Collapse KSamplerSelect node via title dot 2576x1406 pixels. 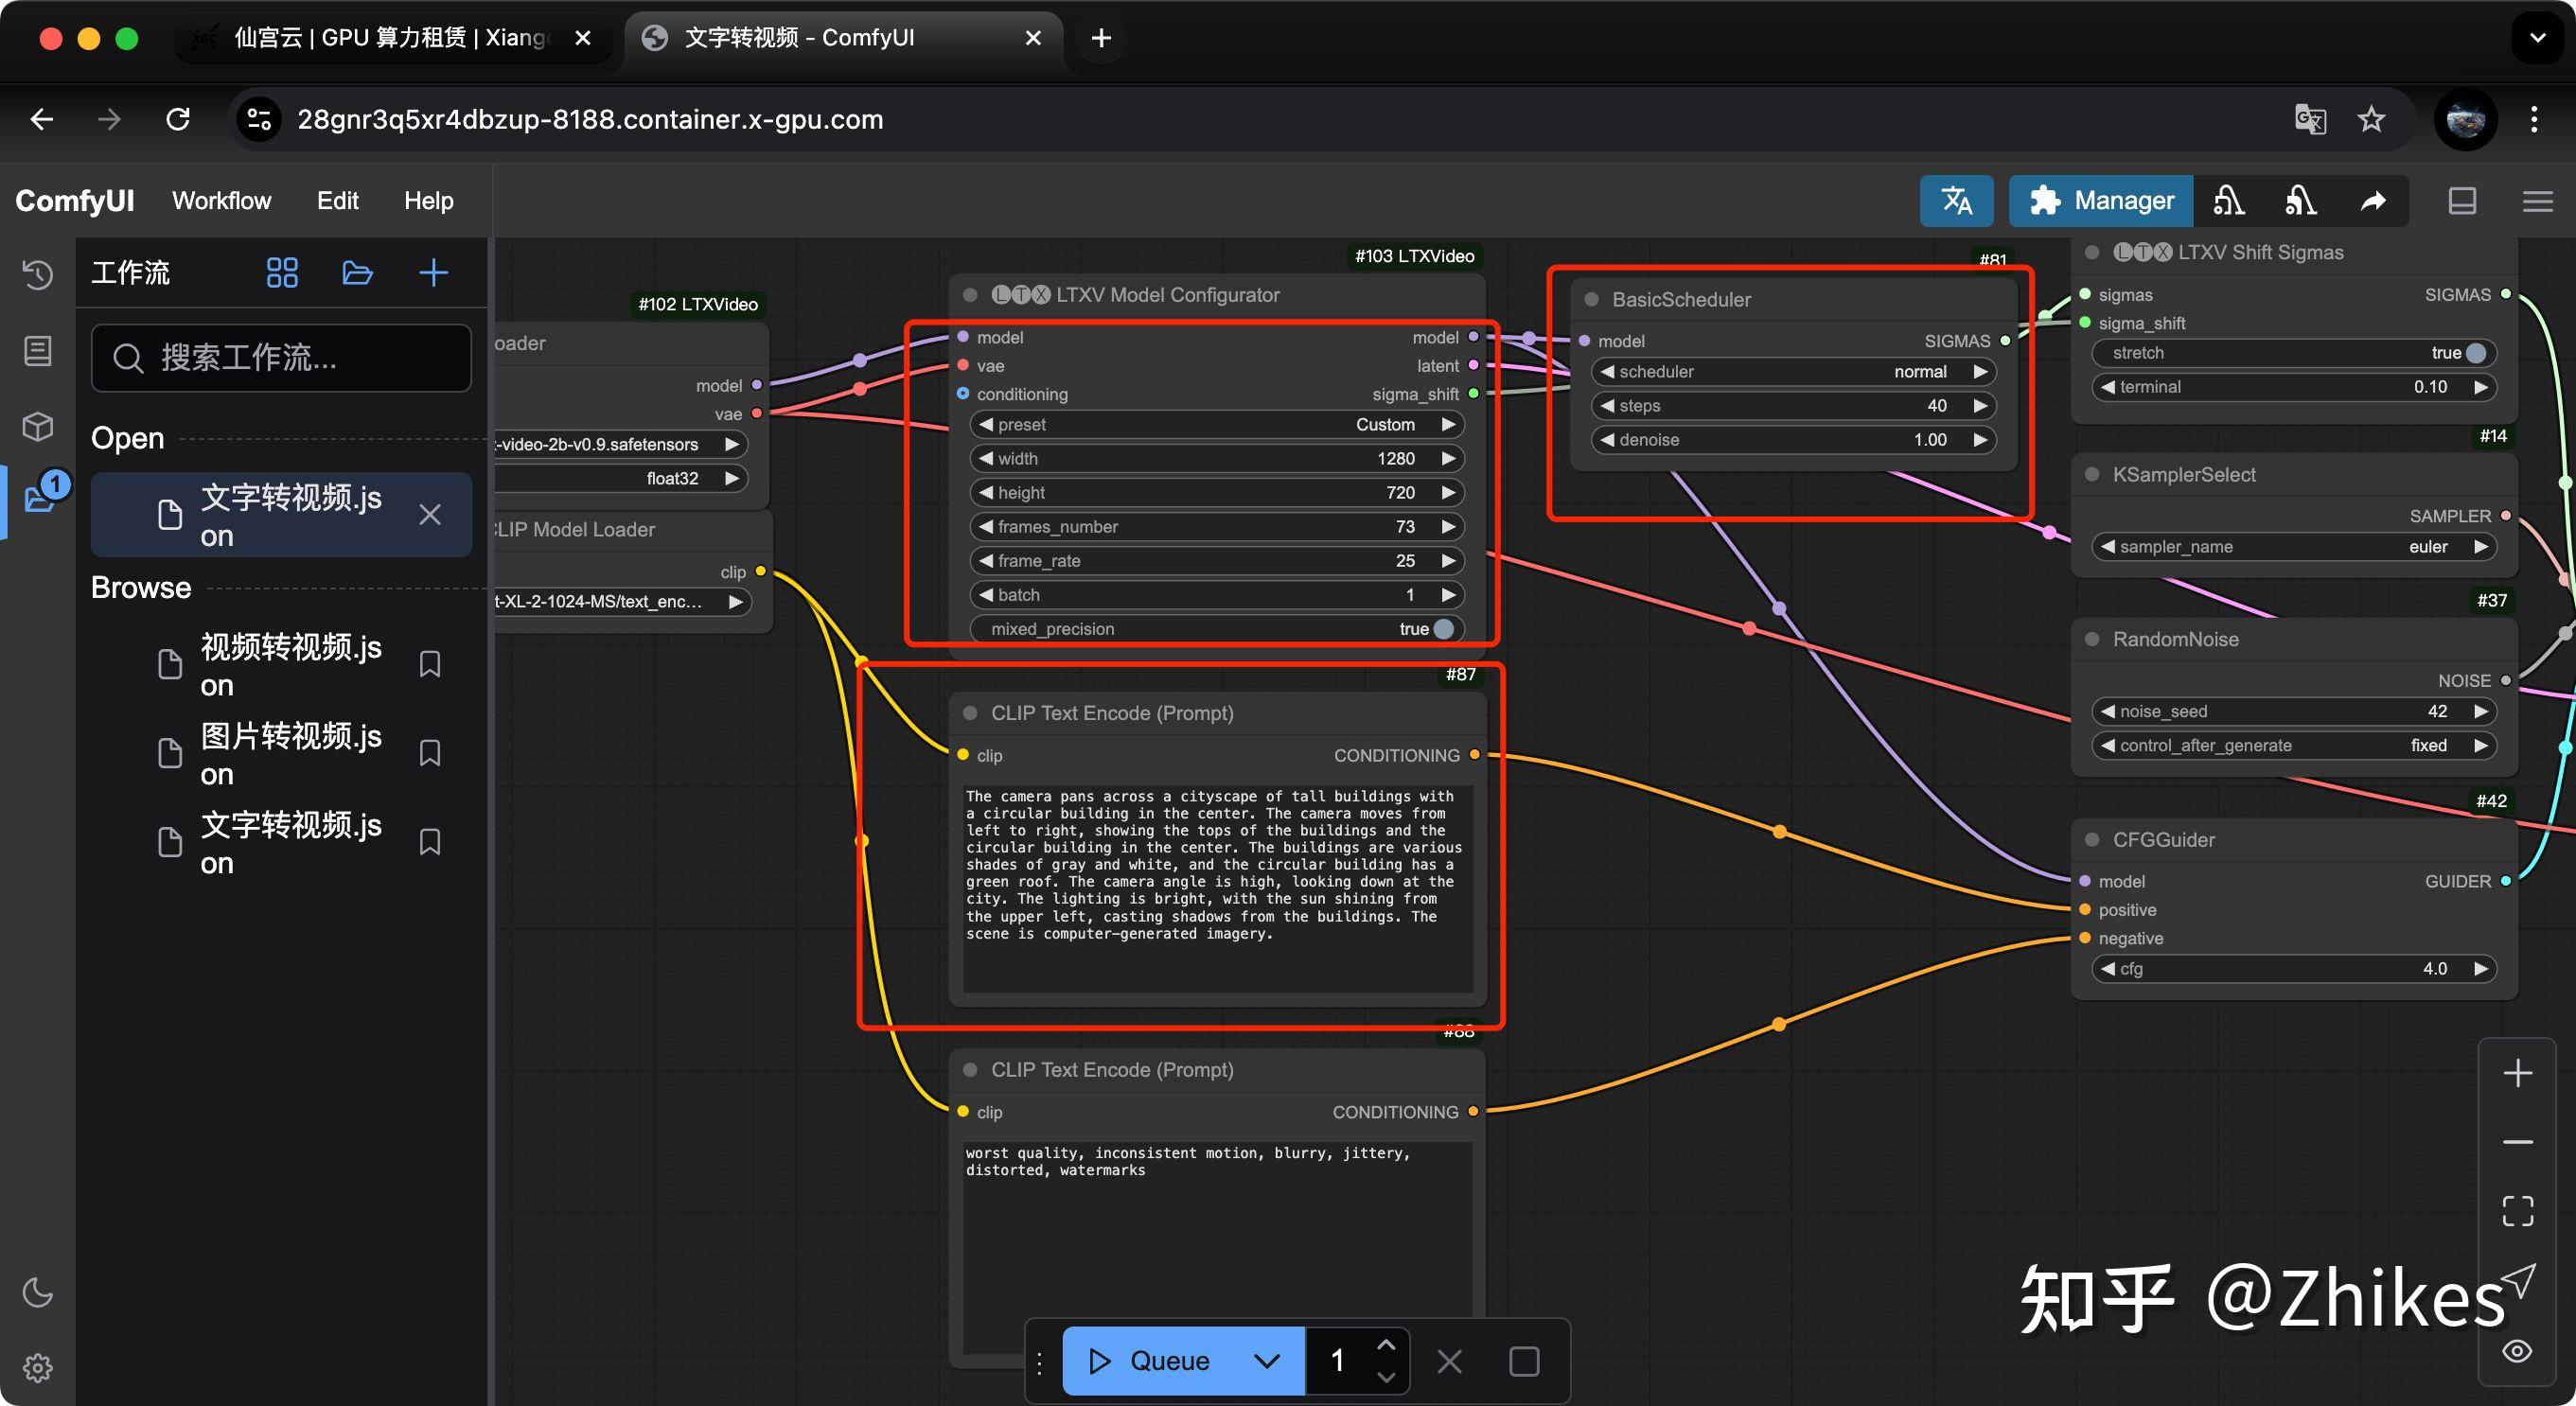pyautogui.click(x=2092, y=475)
